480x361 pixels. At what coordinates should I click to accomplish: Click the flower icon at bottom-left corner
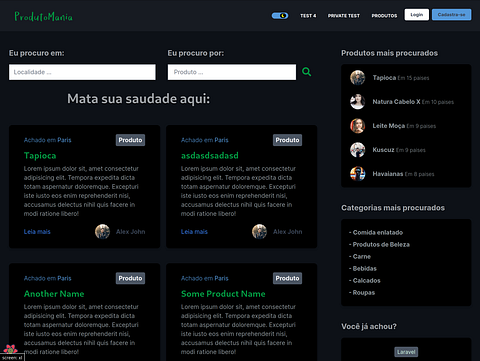pyautogui.click(x=10, y=349)
